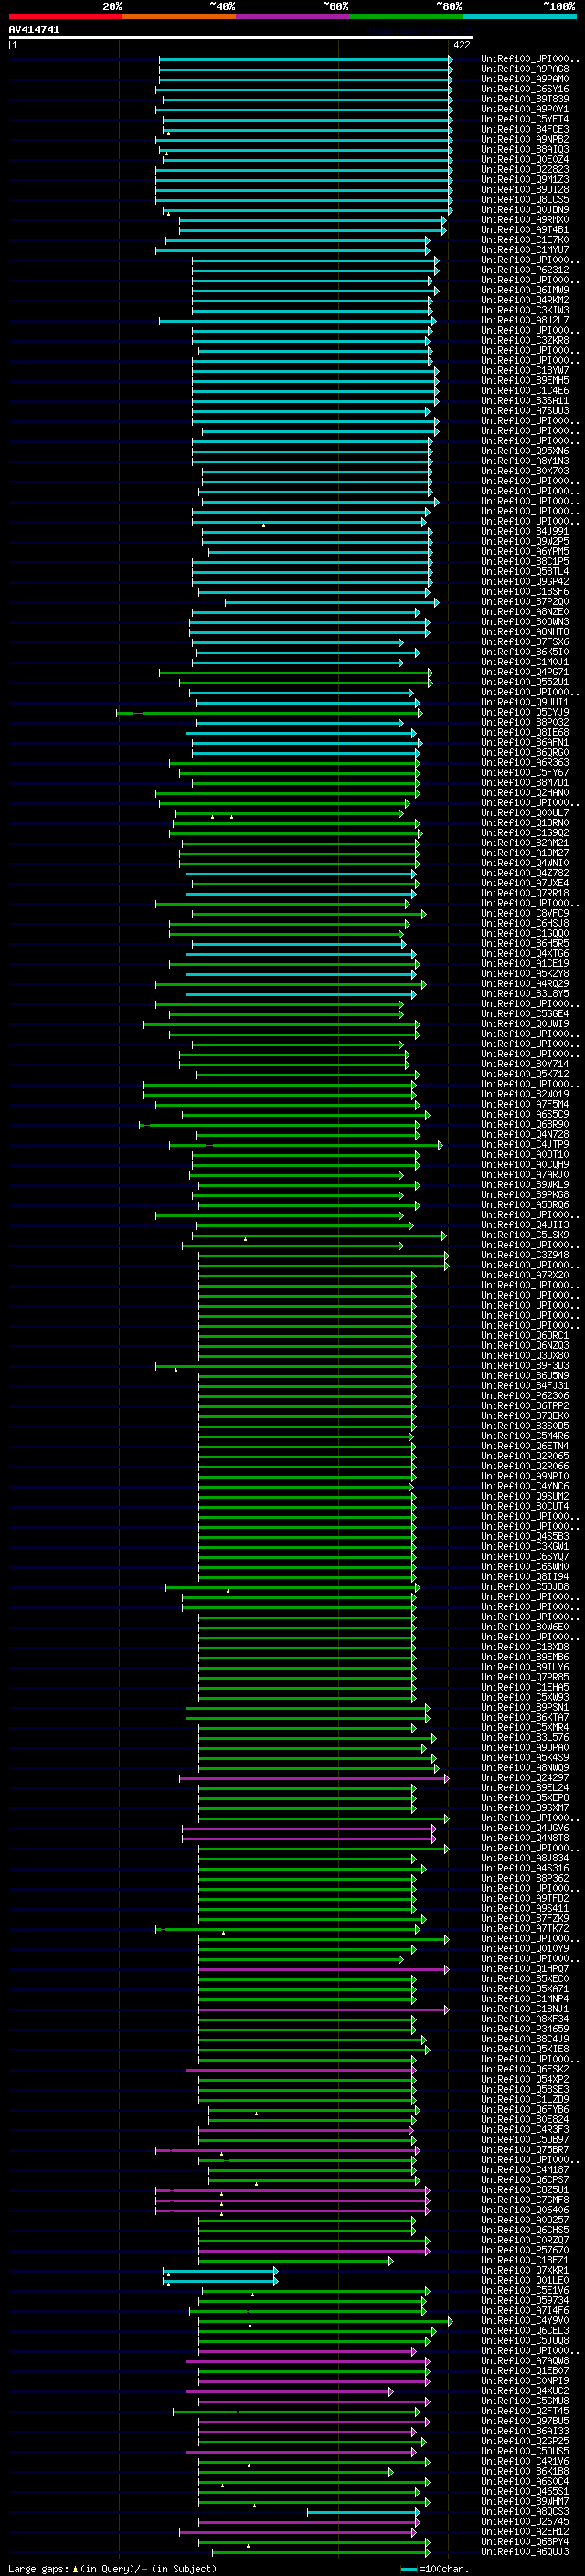585x2576 pixels.
Task: Click the white query length bar
Action: click(241, 38)
